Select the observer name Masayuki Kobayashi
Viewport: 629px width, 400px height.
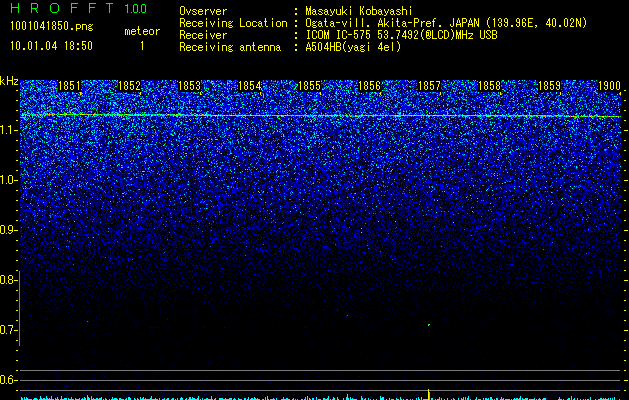[x=359, y=11]
